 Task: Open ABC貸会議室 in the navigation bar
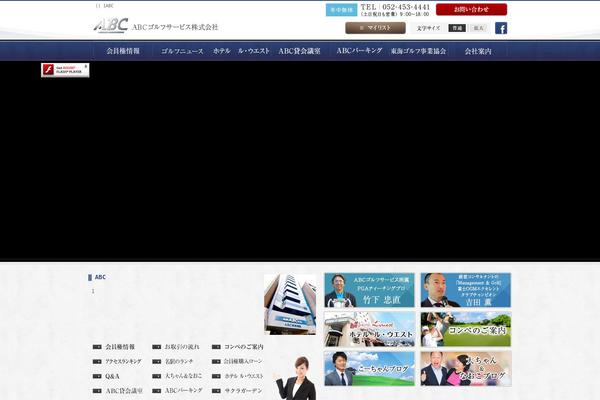(x=300, y=51)
